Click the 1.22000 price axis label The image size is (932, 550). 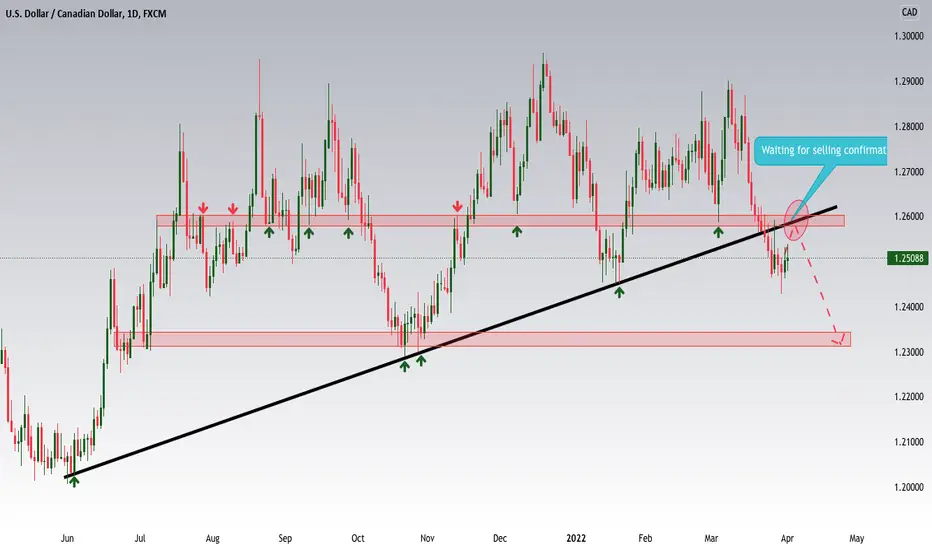point(908,397)
